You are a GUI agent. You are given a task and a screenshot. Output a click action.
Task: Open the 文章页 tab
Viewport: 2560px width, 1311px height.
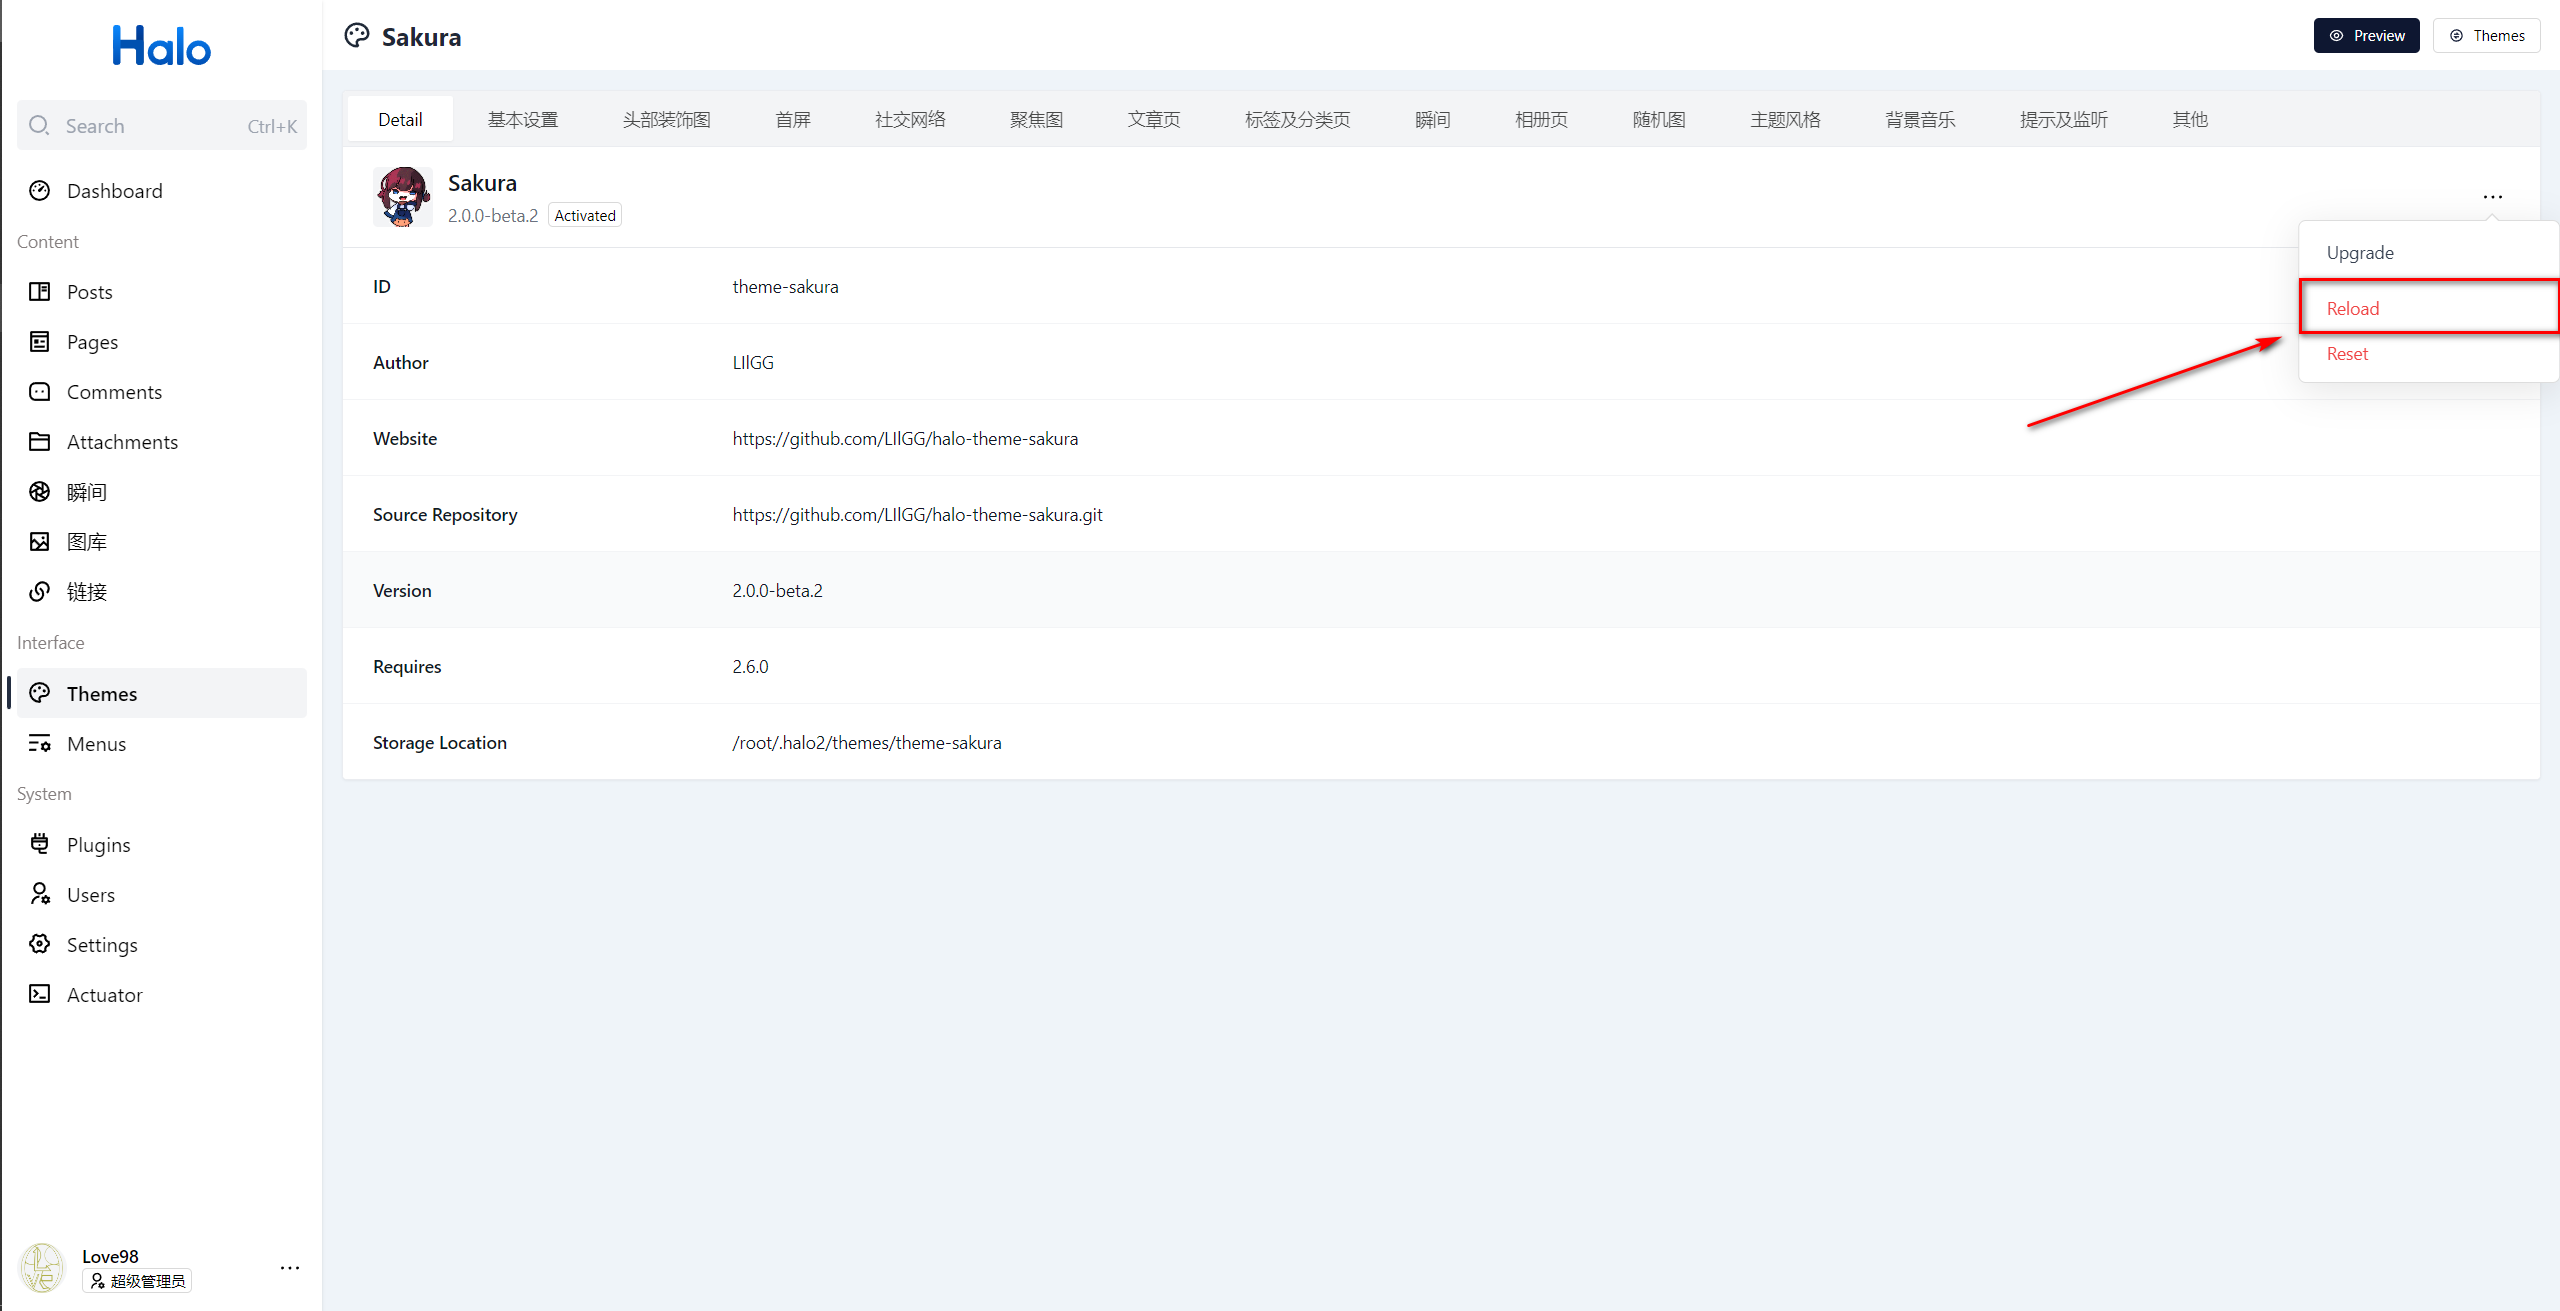(x=1153, y=118)
